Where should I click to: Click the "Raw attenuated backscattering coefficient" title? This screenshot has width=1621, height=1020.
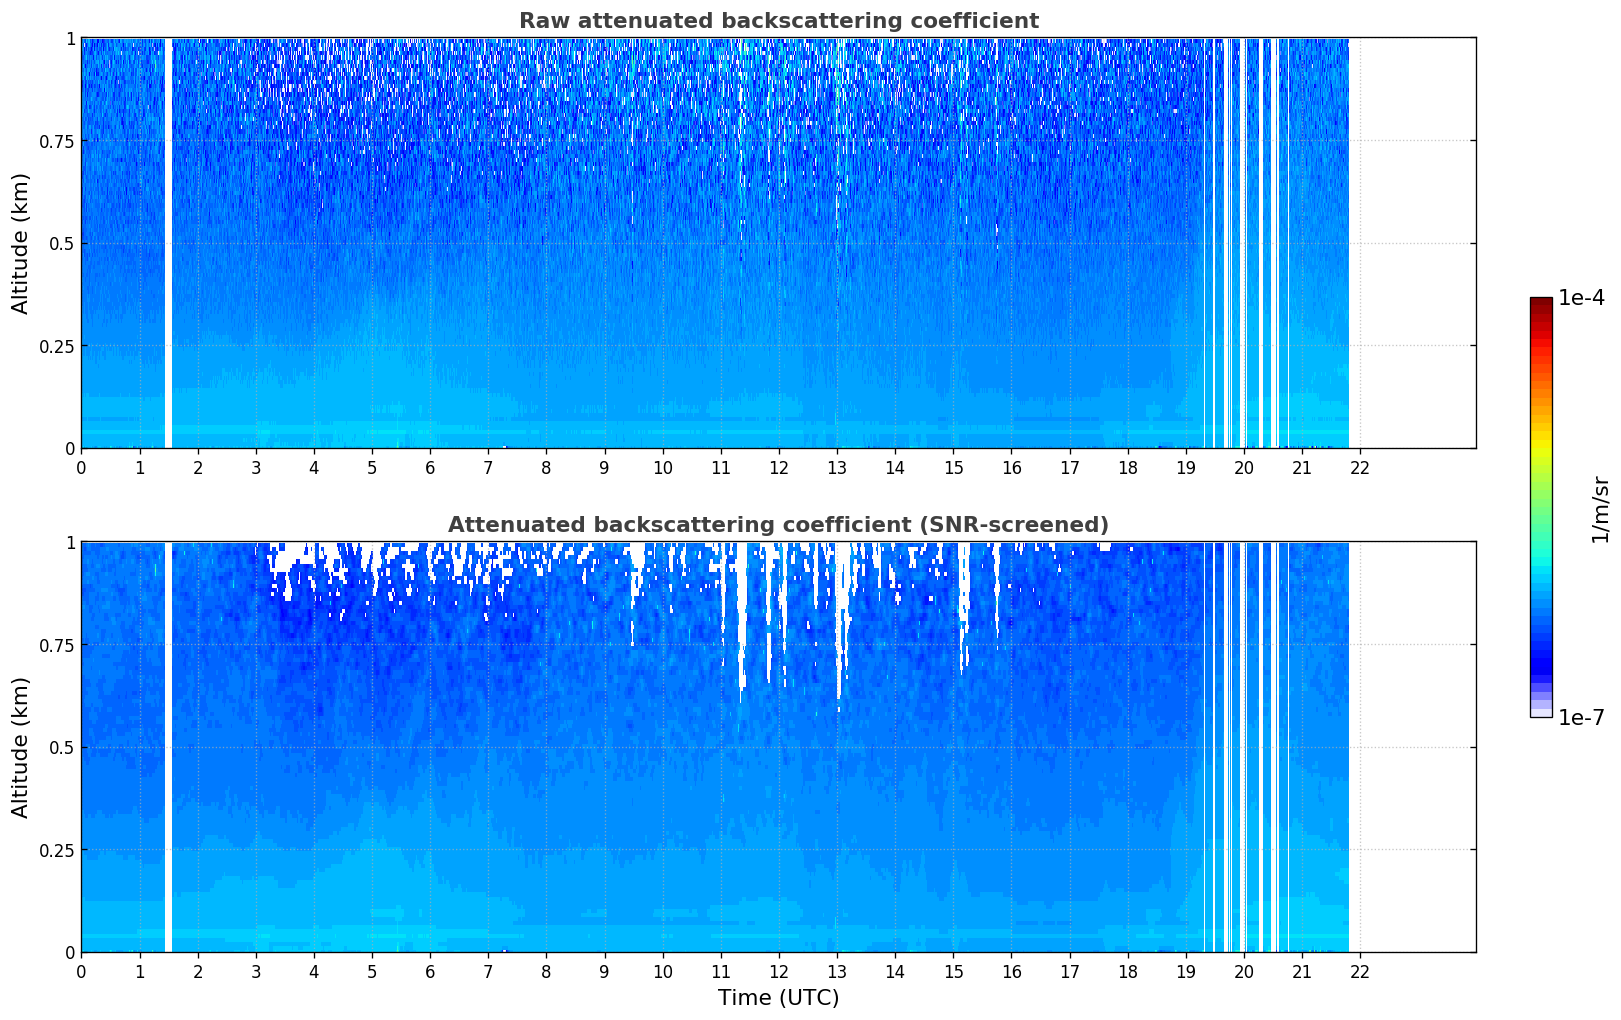778,21
